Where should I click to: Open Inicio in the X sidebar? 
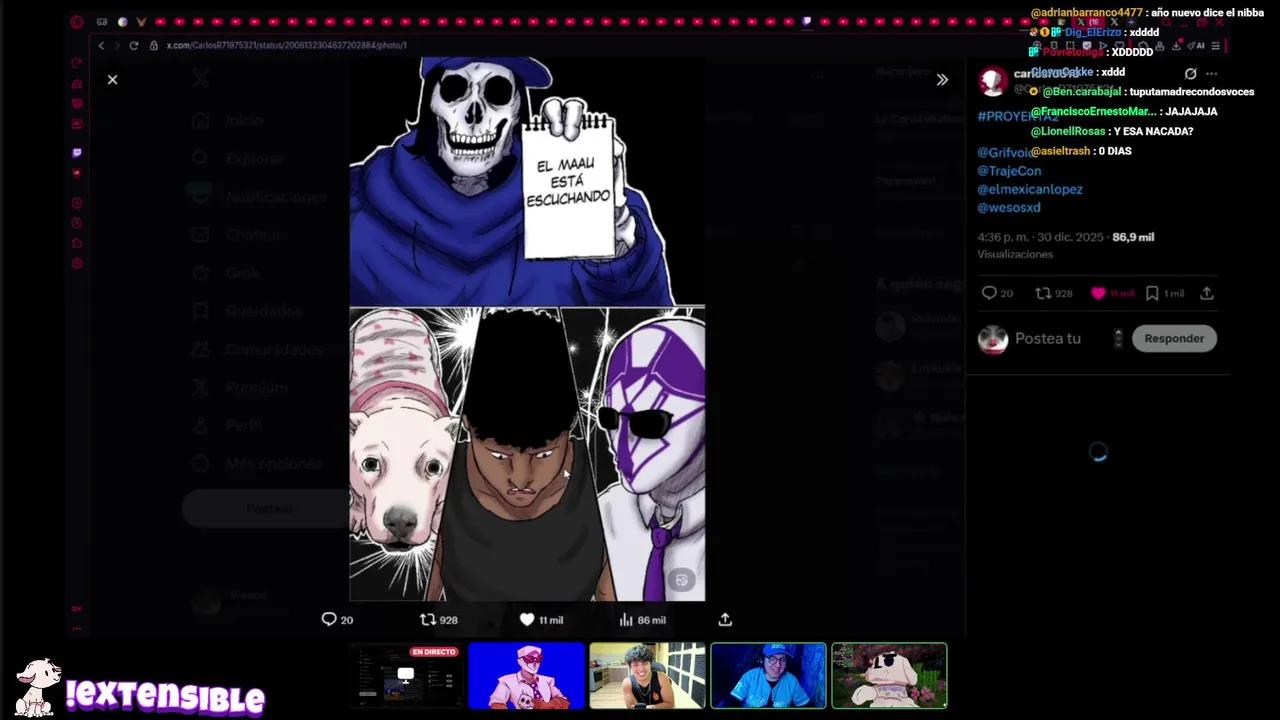click(244, 120)
